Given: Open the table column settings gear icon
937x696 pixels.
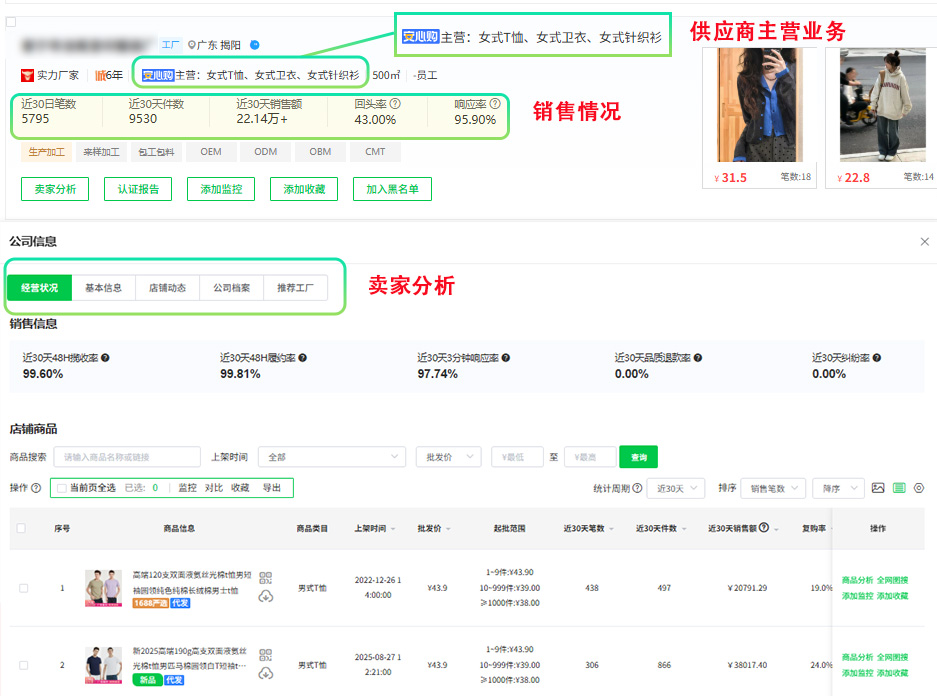Looking at the screenshot, I should click(919, 488).
